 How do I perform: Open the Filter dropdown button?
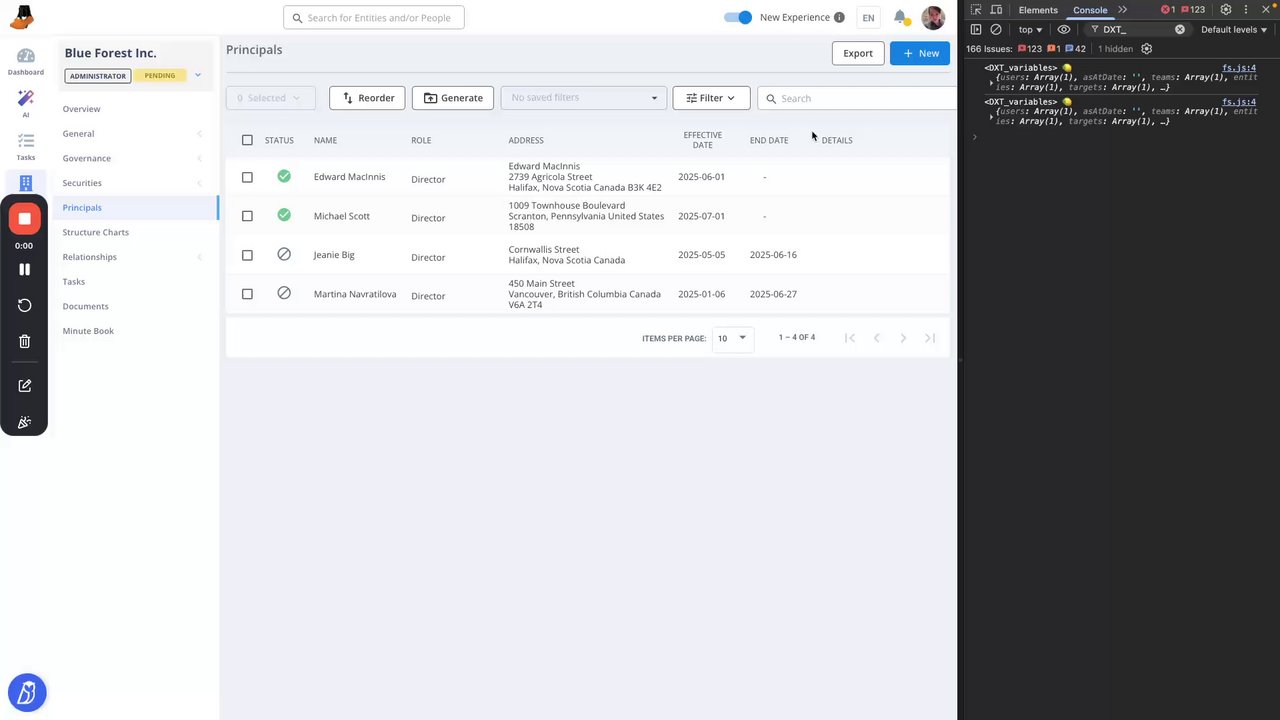tap(711, 98)
